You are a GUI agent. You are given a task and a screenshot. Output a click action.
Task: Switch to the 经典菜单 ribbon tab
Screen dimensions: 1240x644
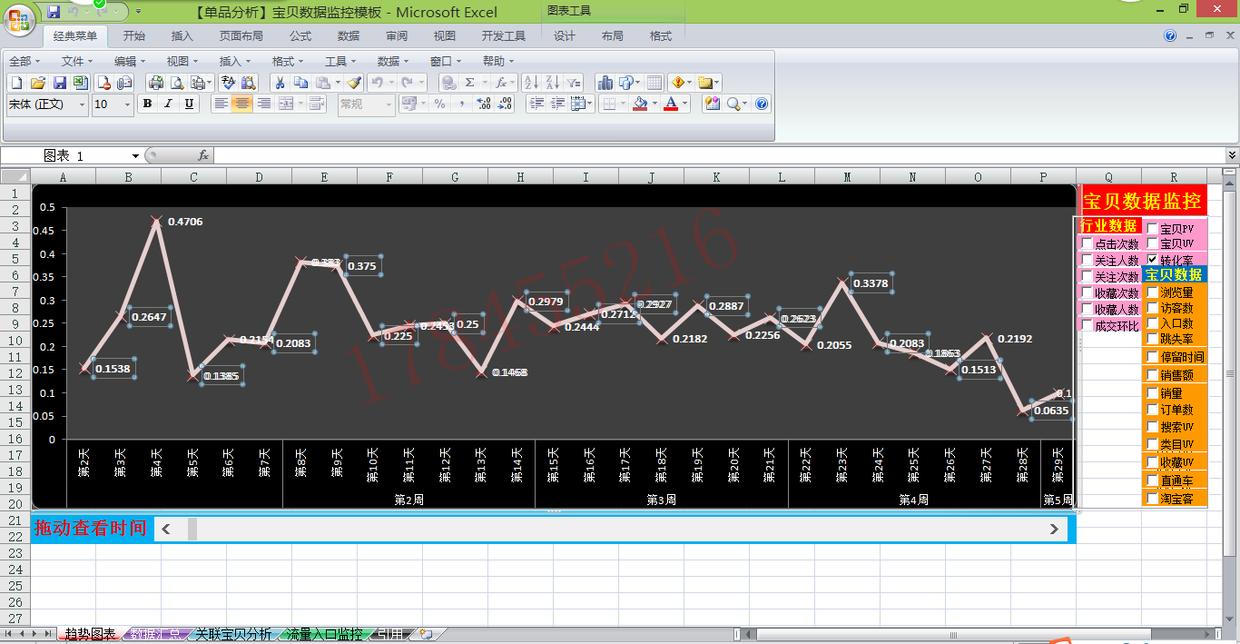(75, 36)
